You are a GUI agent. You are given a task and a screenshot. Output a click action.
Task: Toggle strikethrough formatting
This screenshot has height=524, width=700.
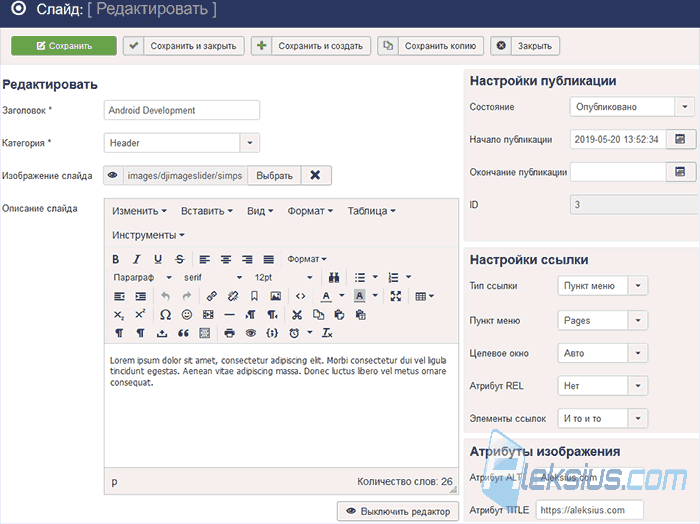click(x=179, y=259)
